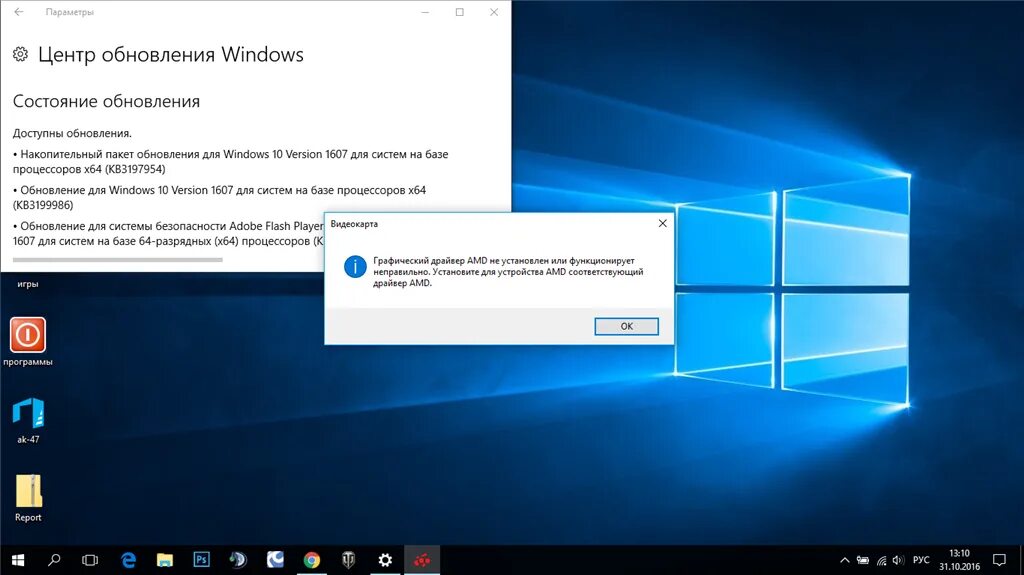Click the blue info icon in dialog
Viewport: 1024px width, 575px height.
click(x=355, y=267)
